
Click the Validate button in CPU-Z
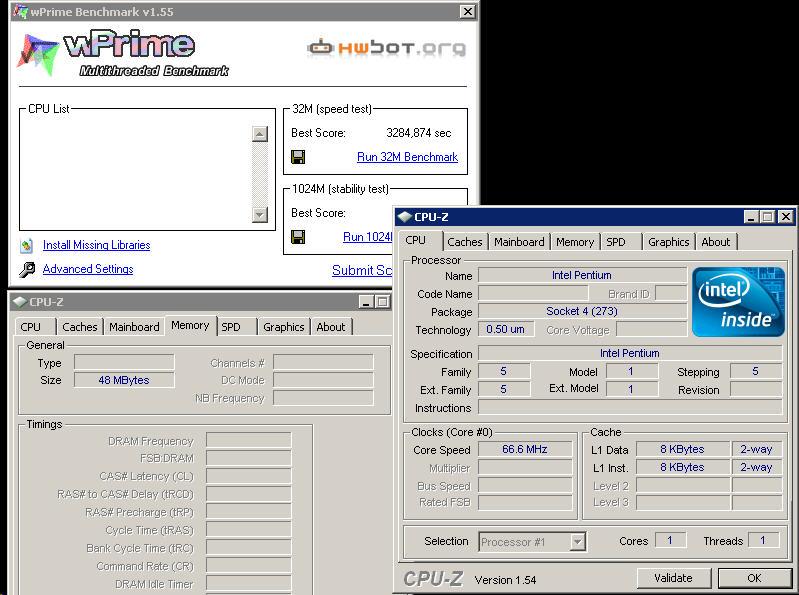click(674, 578)
